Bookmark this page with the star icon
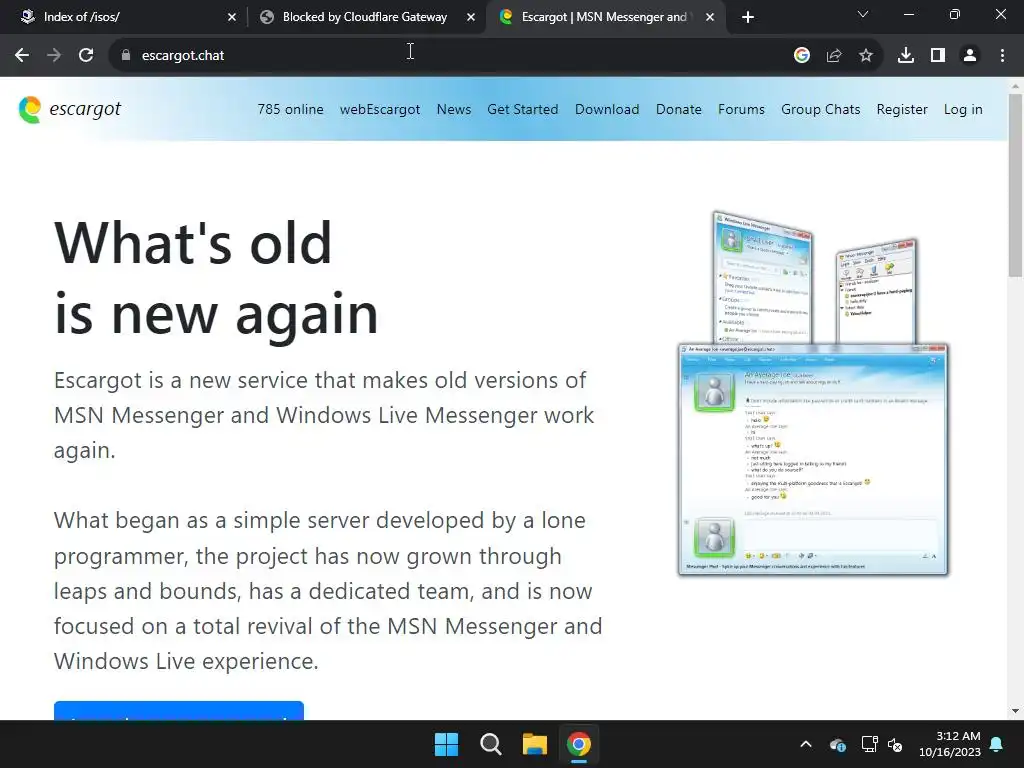Screen dimensions: 1024x768 (x=866, y=56)
